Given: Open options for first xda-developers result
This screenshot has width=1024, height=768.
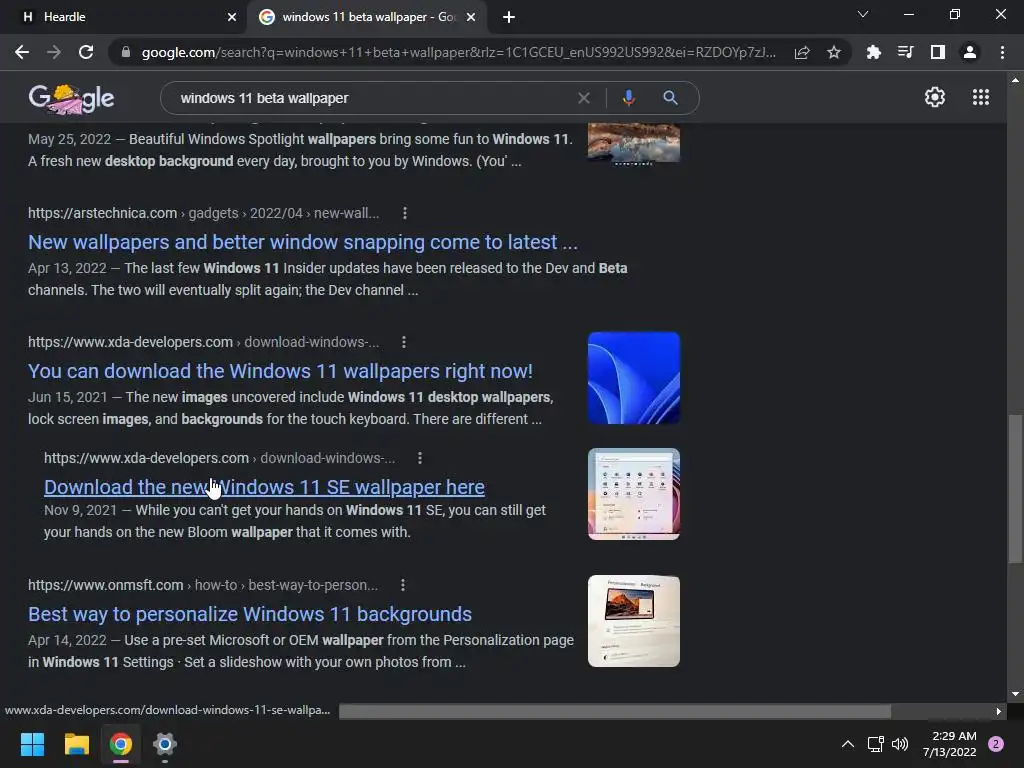Looking at the screenshot, I should coord(404,342).
